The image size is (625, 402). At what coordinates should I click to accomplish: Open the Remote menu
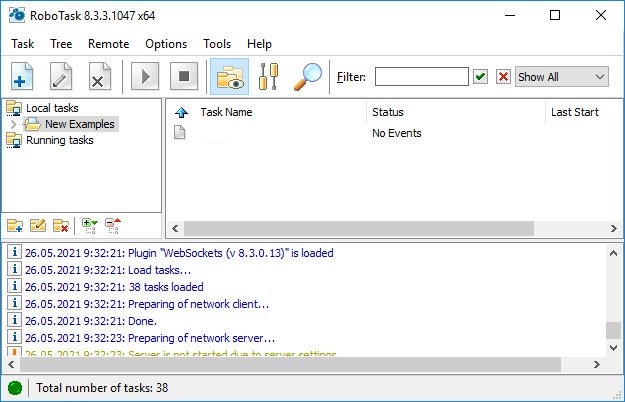(x=108, y=44)
